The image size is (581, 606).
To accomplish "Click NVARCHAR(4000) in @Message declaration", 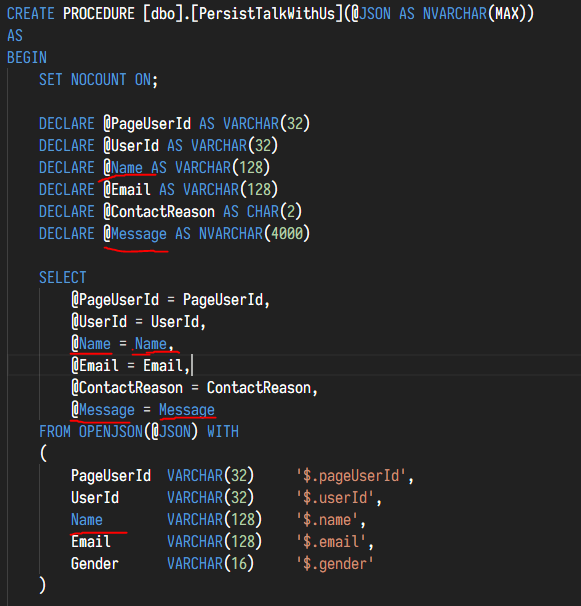I will [254, 233].
